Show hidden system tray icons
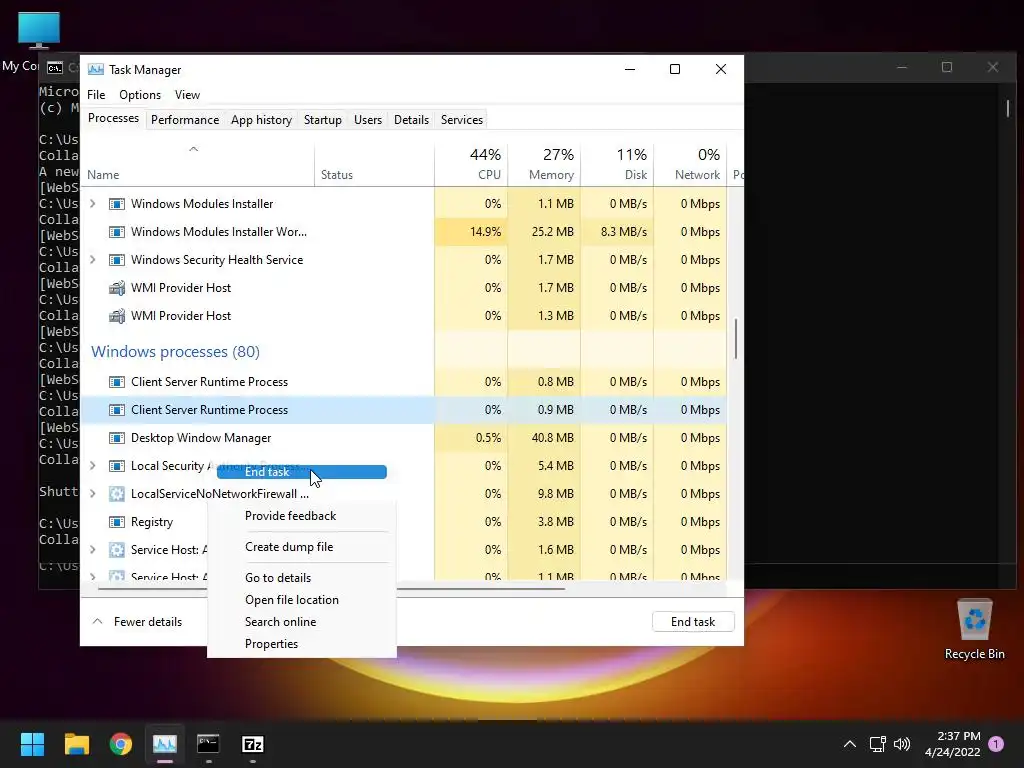Viewport: 1024px width, 768px height. (850, 744)
